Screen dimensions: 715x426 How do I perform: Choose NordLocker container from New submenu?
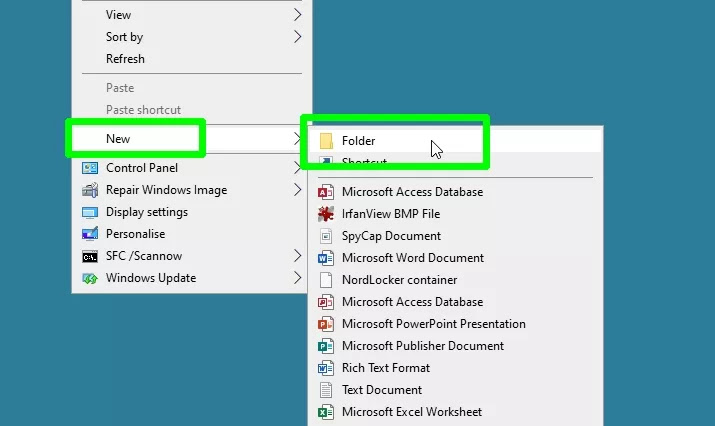coord(455,280)
